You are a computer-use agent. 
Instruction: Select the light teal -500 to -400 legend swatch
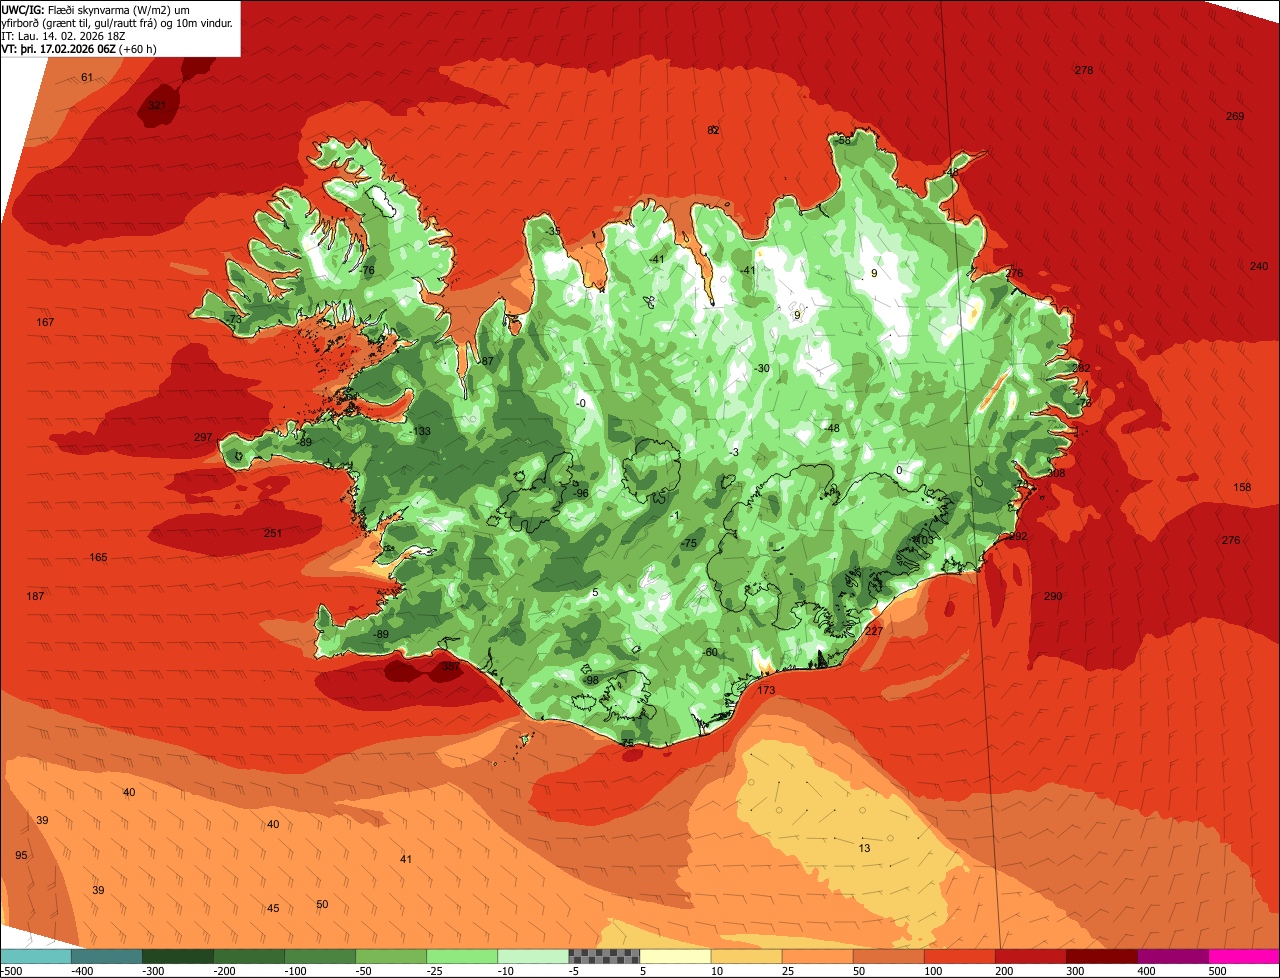point(35,956)
